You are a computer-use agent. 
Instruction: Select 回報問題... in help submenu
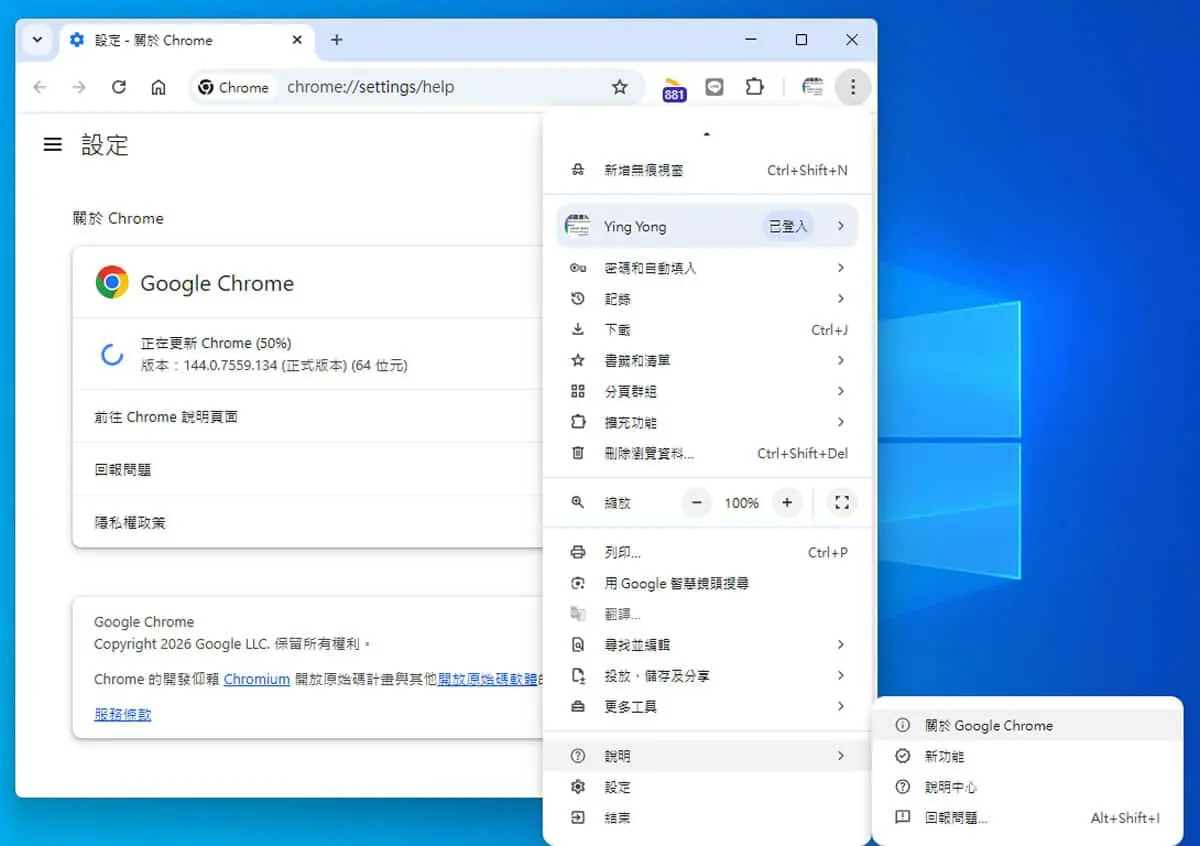[x=1028, y=818]
